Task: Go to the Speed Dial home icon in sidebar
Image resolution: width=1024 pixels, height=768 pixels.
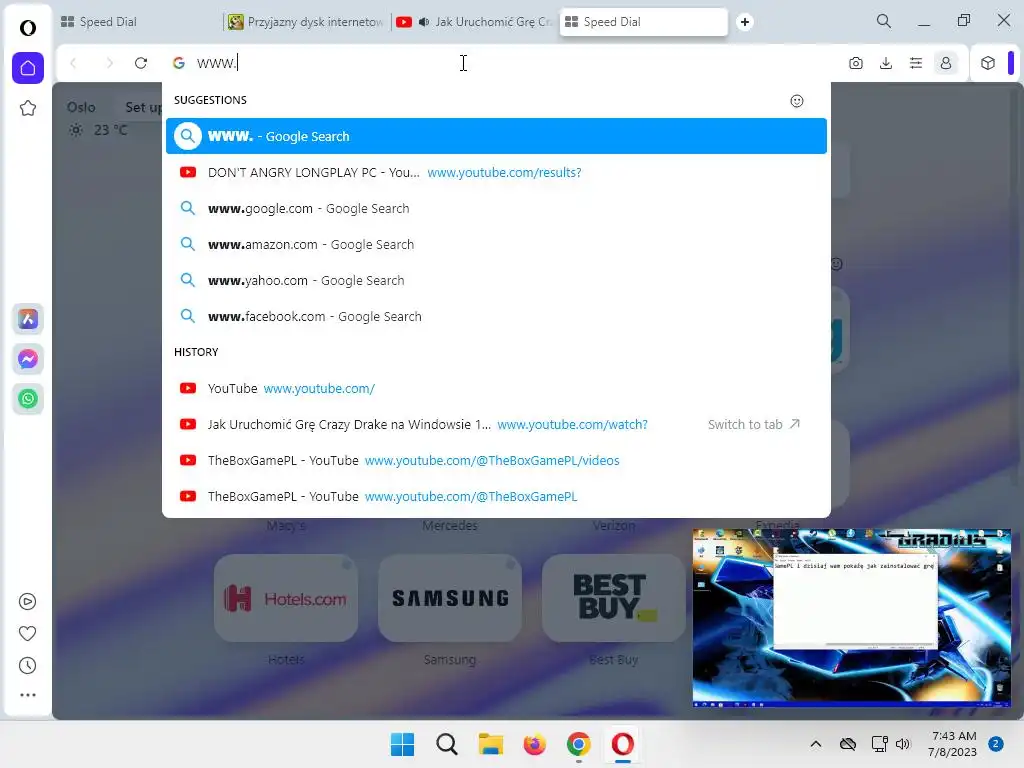Action: [x=27, y=68]
